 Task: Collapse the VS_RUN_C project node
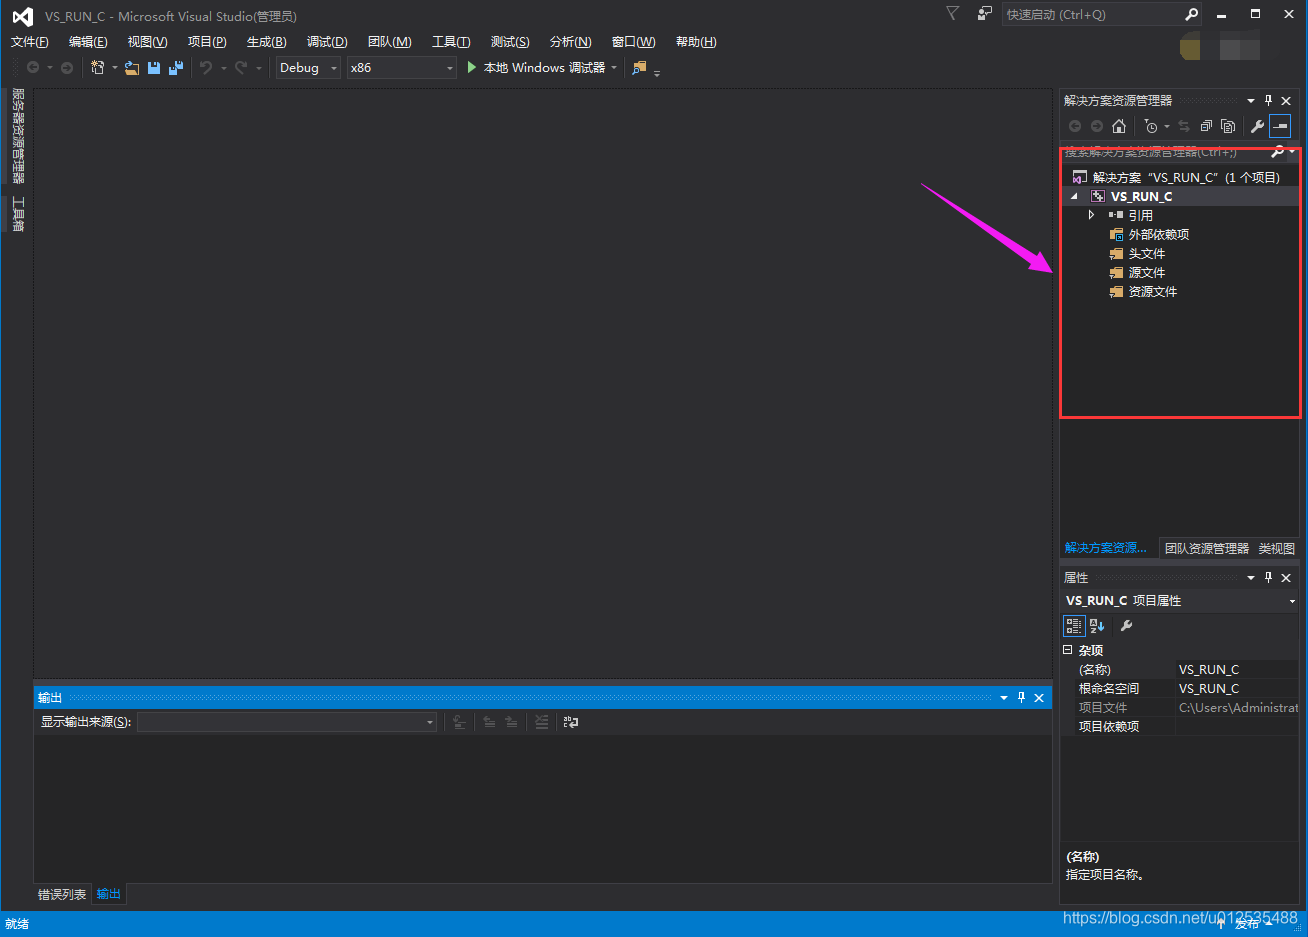coord(1075,197)
